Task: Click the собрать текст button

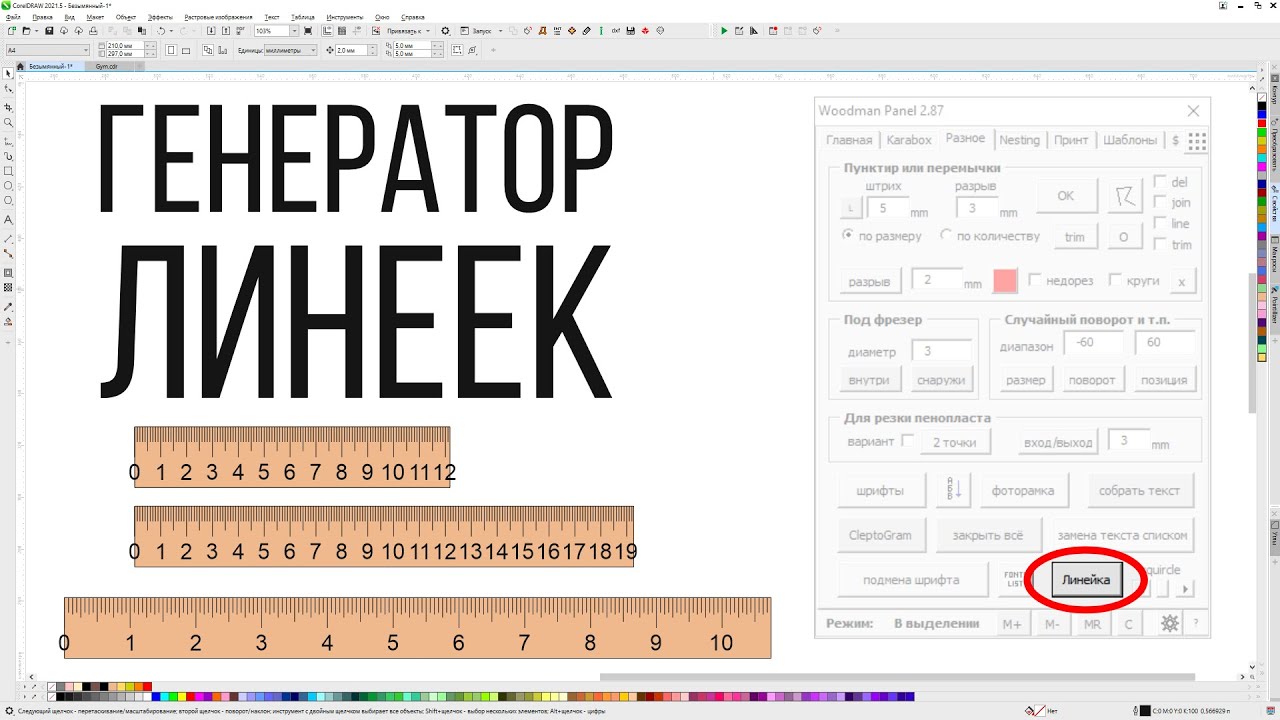Action: coord(1139,491)
